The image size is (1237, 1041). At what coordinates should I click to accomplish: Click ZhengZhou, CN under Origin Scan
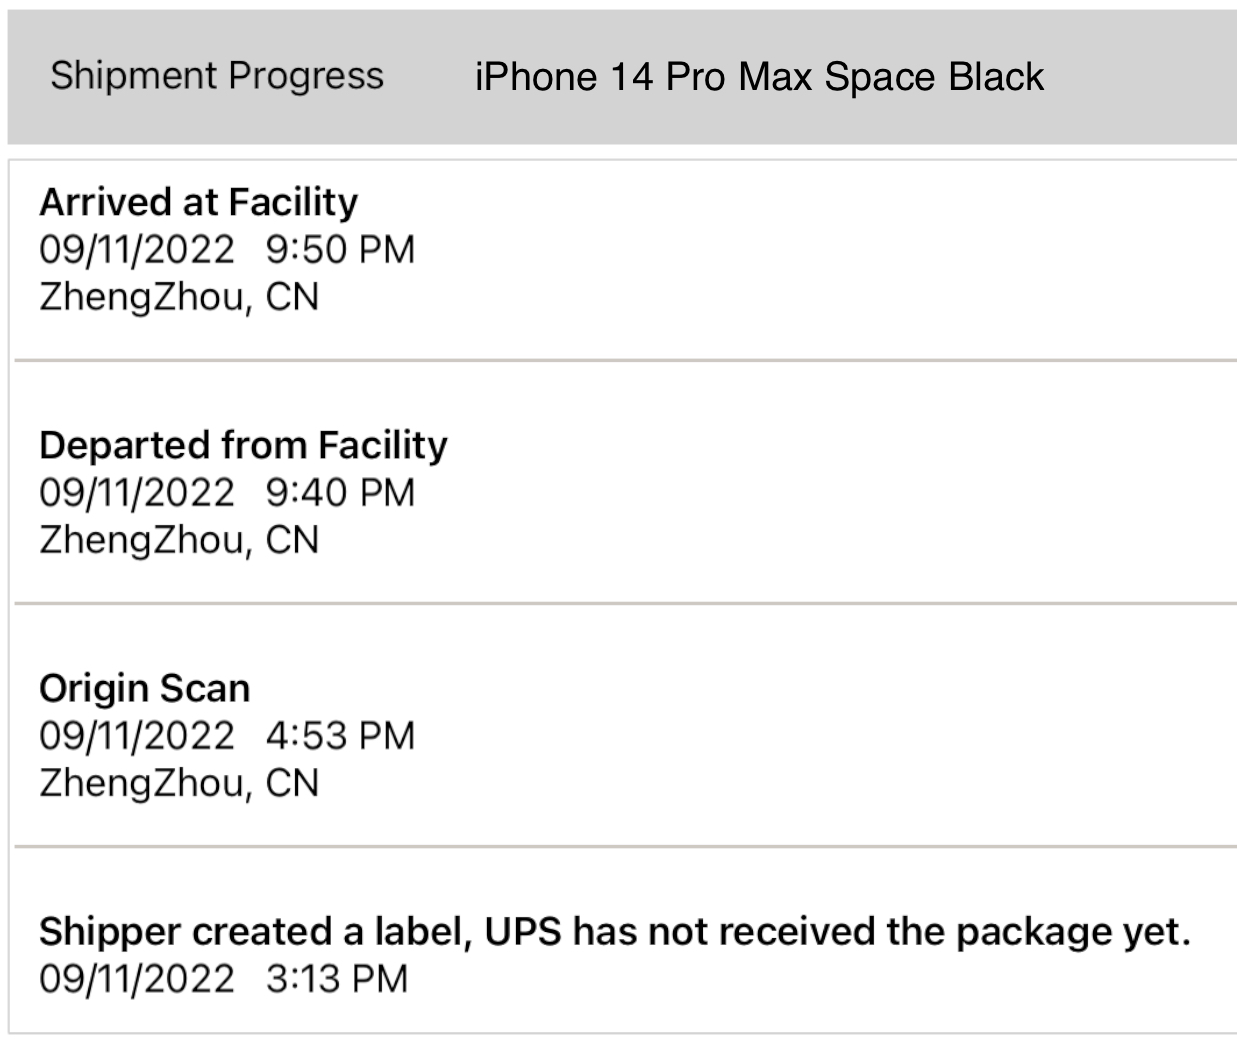pyautogui.click(x=179, y=783)
